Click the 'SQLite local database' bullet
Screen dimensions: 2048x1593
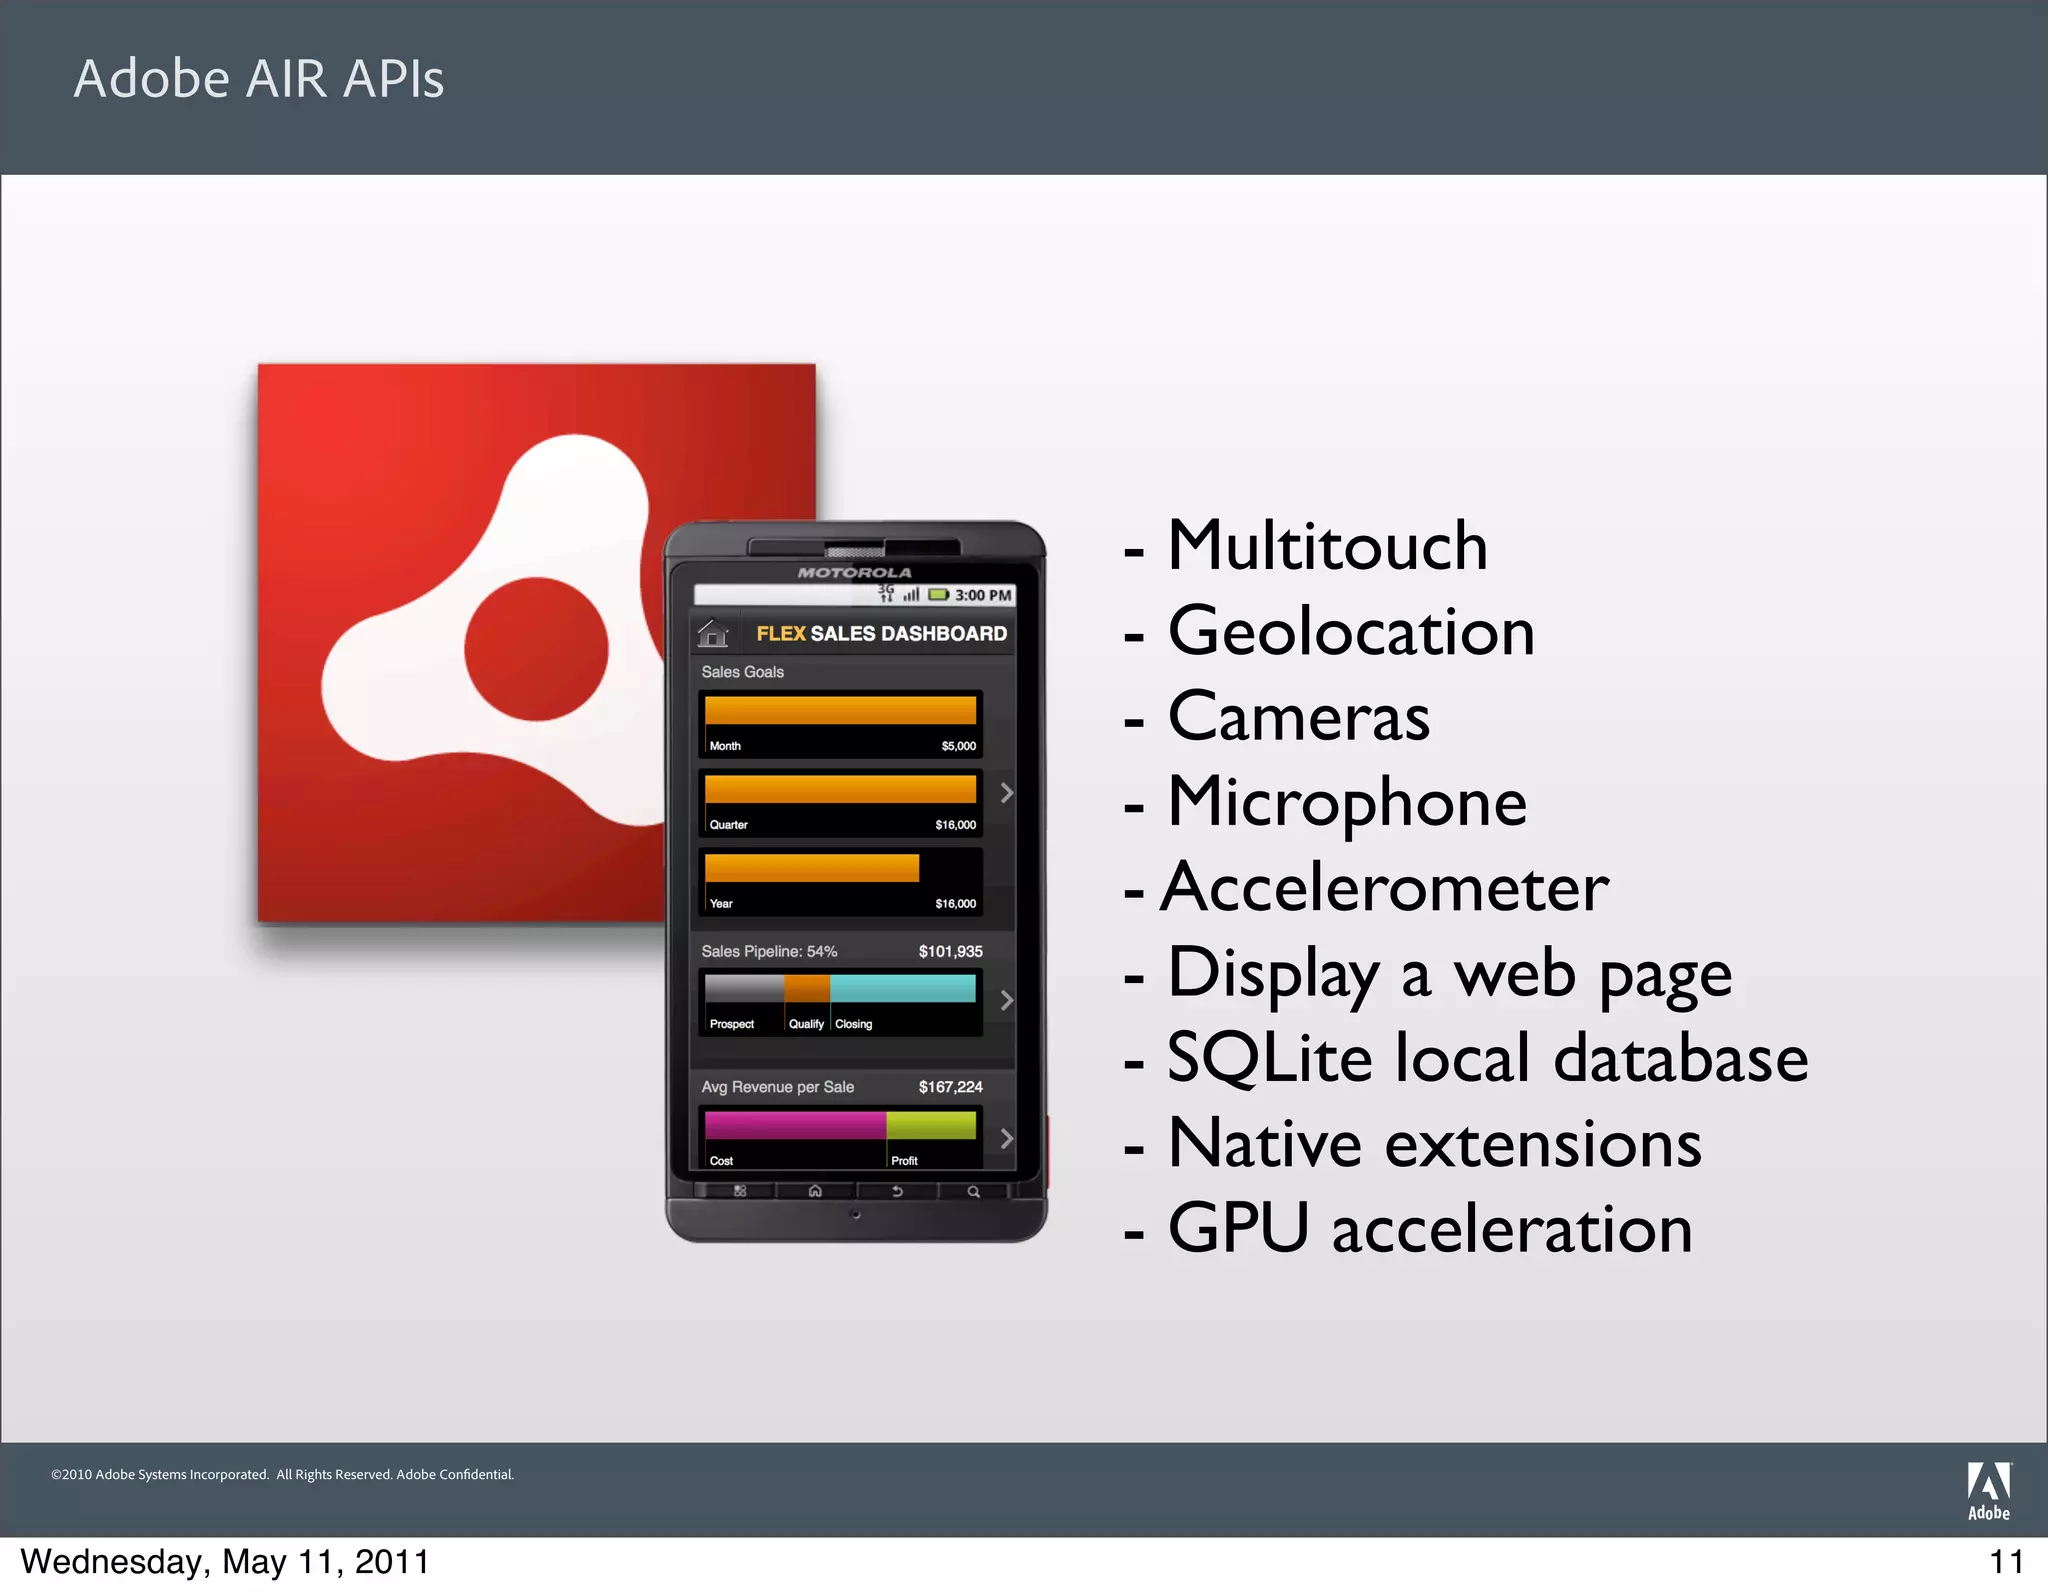[1487, 1058]
